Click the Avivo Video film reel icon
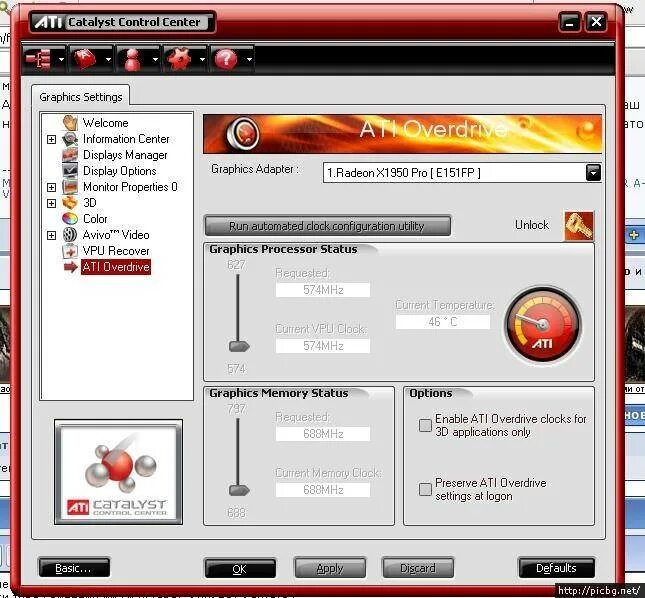Image resolution: width=645 pixels, height=598 pixels. coord(70,235)
